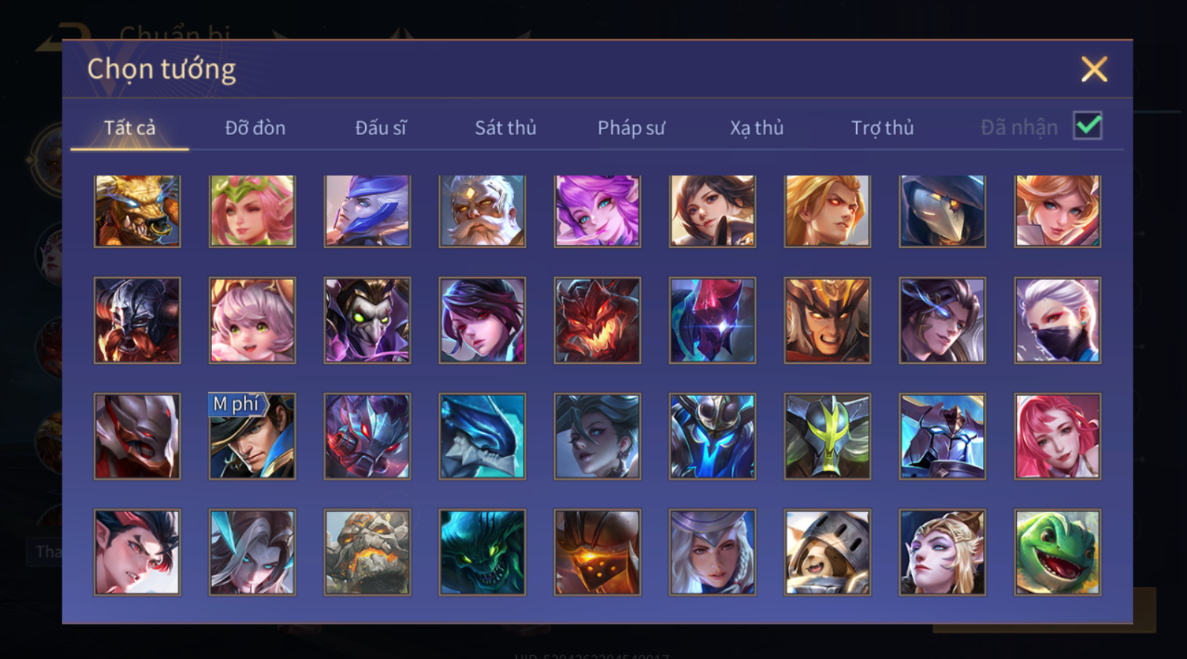Select the plague-doctor masked hooded hero
1187x659 pixels.
pyautogui.click(x=942, y=211)
